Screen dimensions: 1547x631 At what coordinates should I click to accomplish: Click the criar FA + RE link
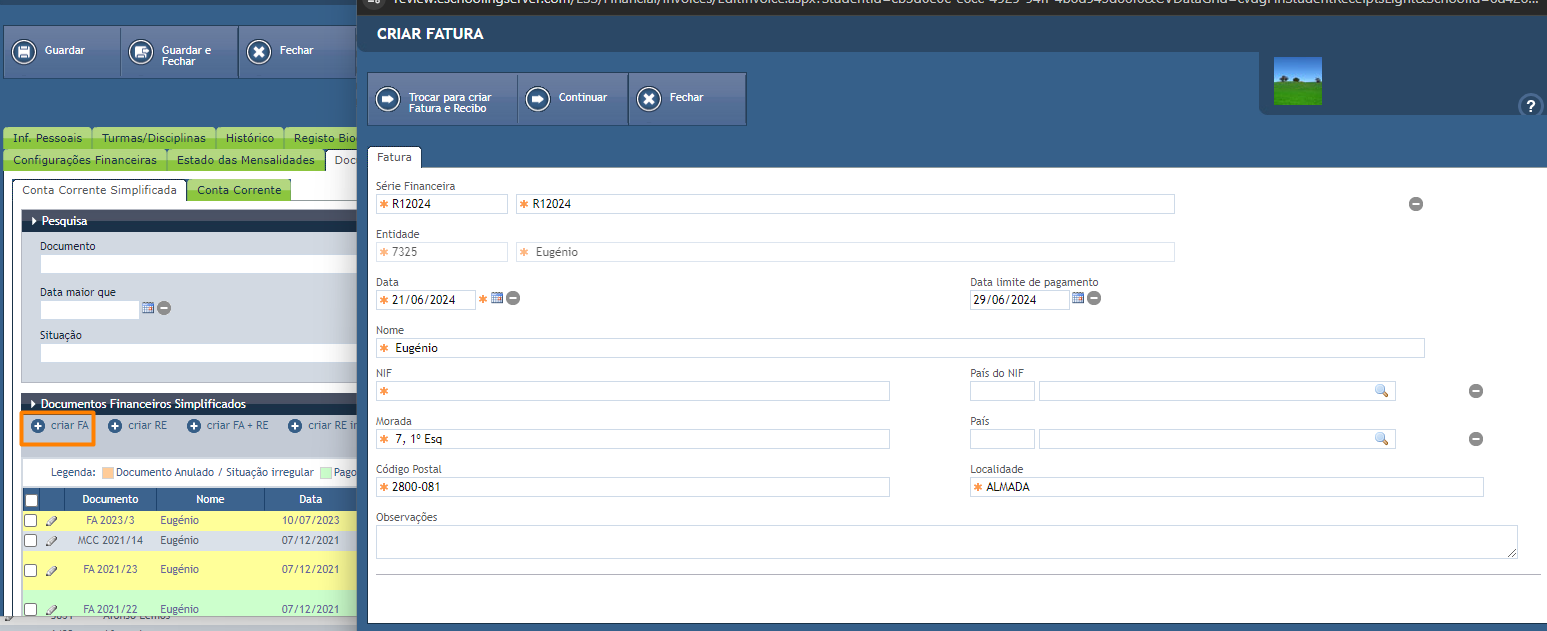pyautogui.click(x=238, y=425)
